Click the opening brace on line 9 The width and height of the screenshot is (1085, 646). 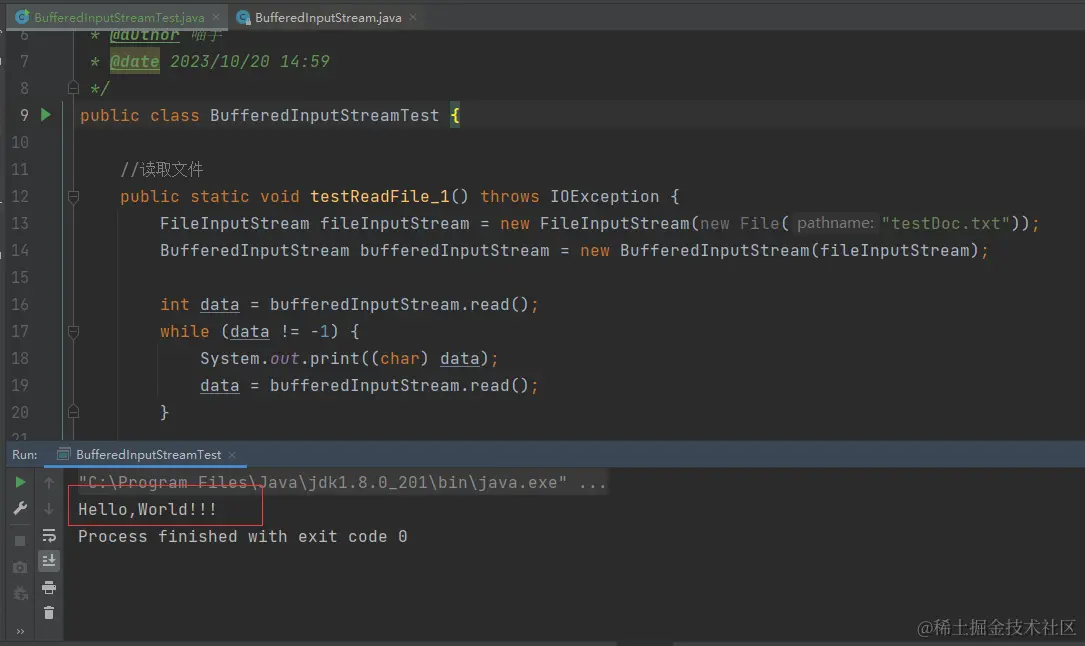[x=455, y=116]
